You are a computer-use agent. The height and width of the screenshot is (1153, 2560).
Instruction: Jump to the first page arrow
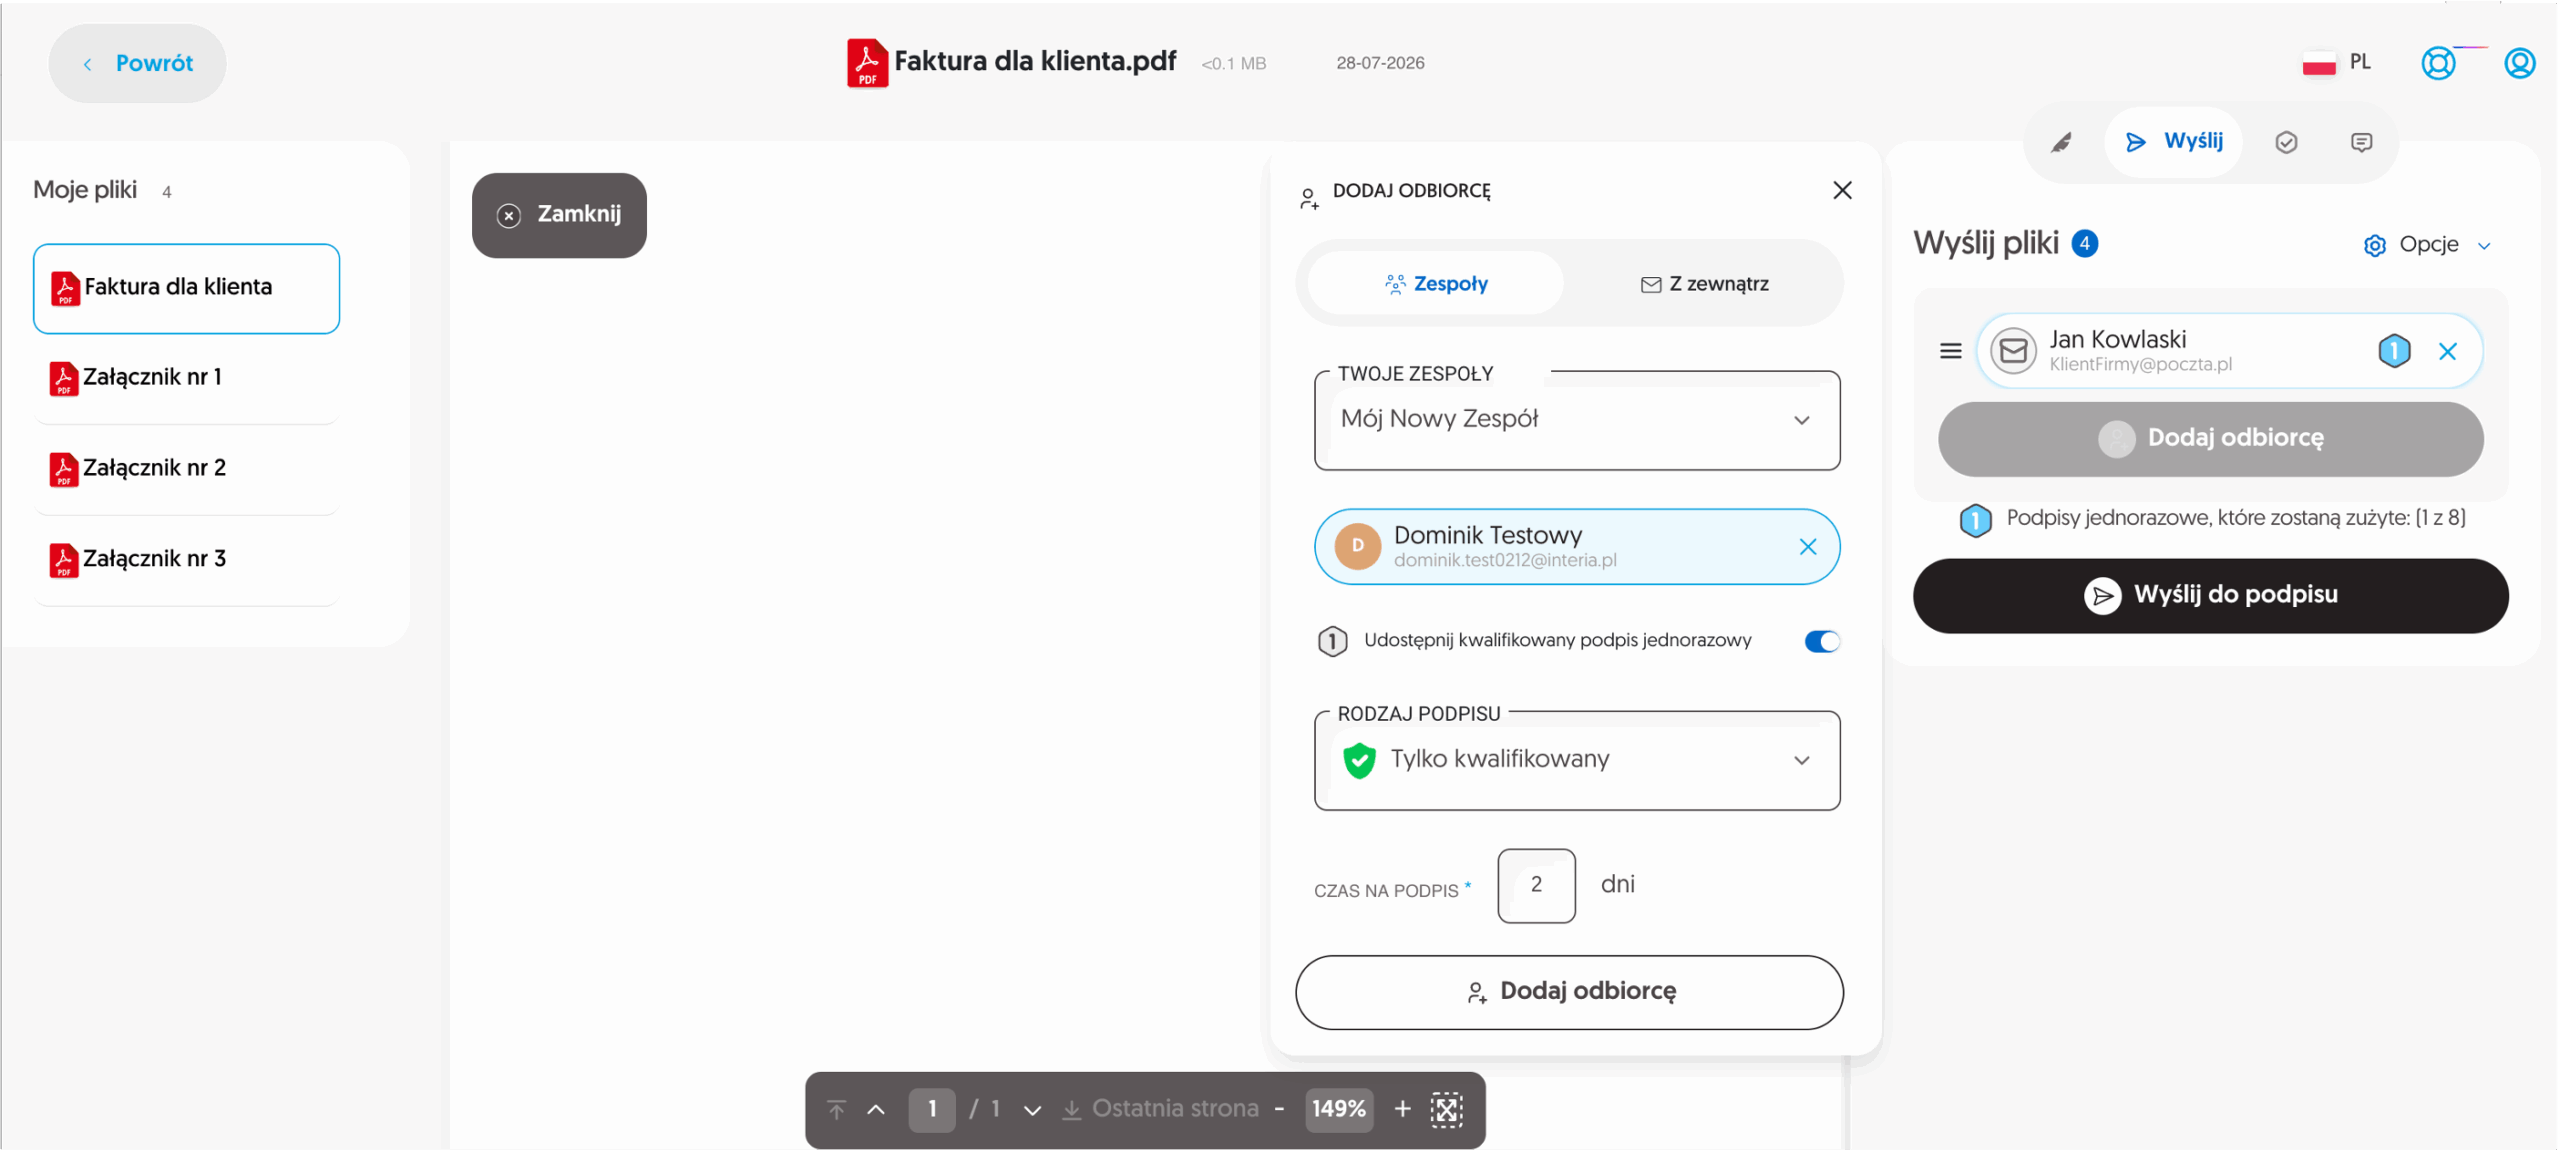pyautogui.click(x=836, y=1109)
